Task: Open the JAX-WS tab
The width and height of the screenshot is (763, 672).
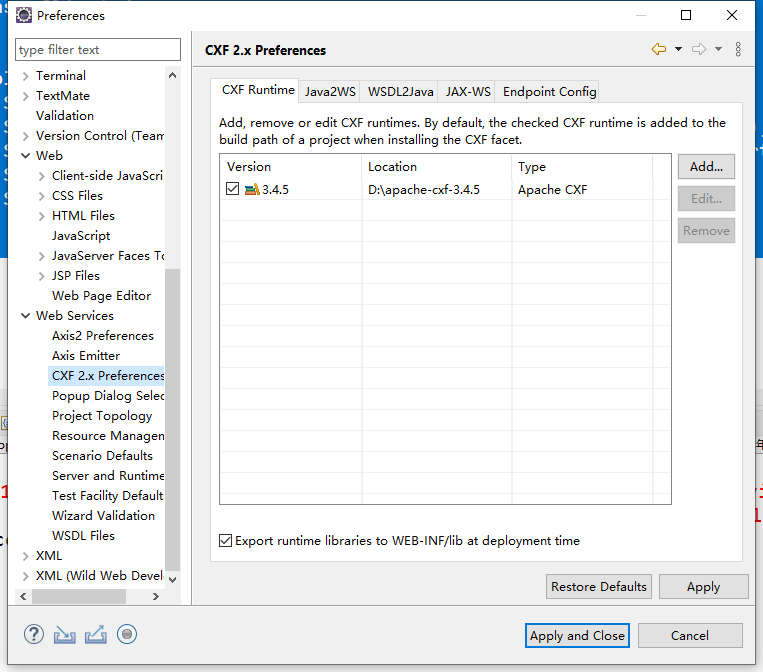Action: tap(468, 91)
